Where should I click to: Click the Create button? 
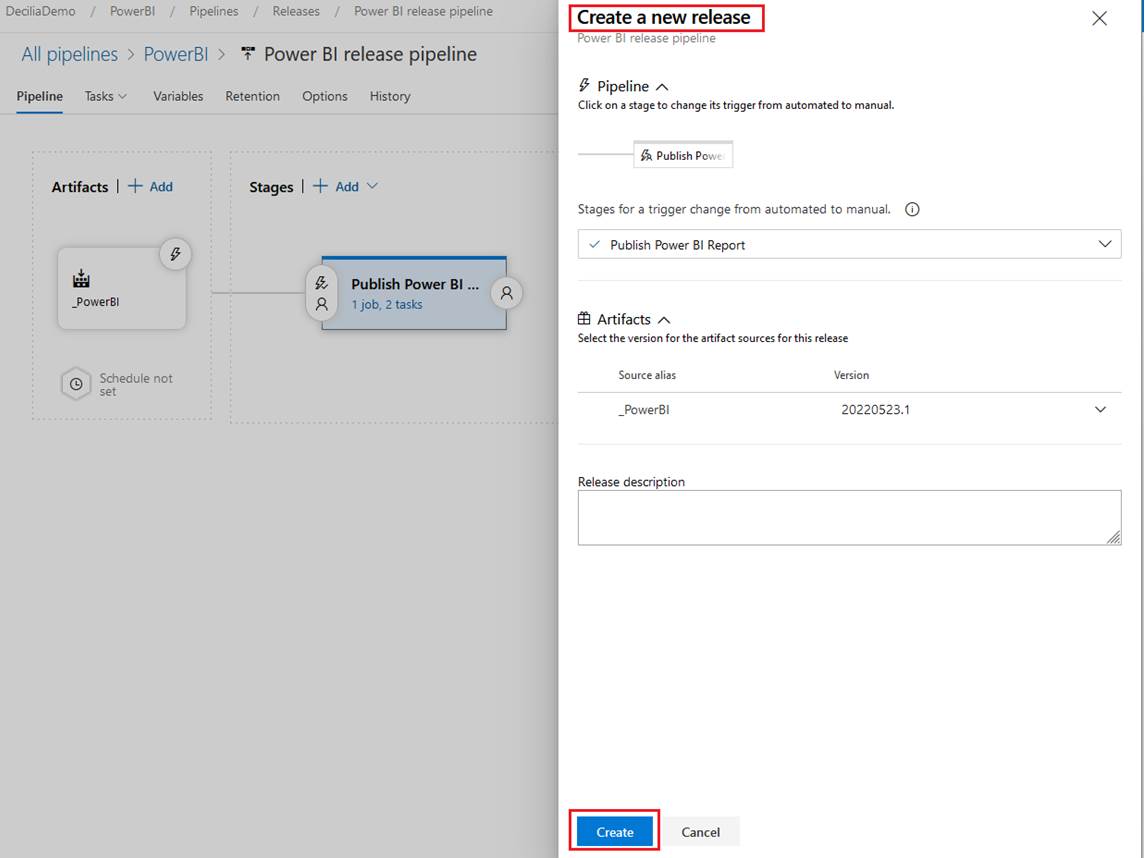[x=614, y=832]
